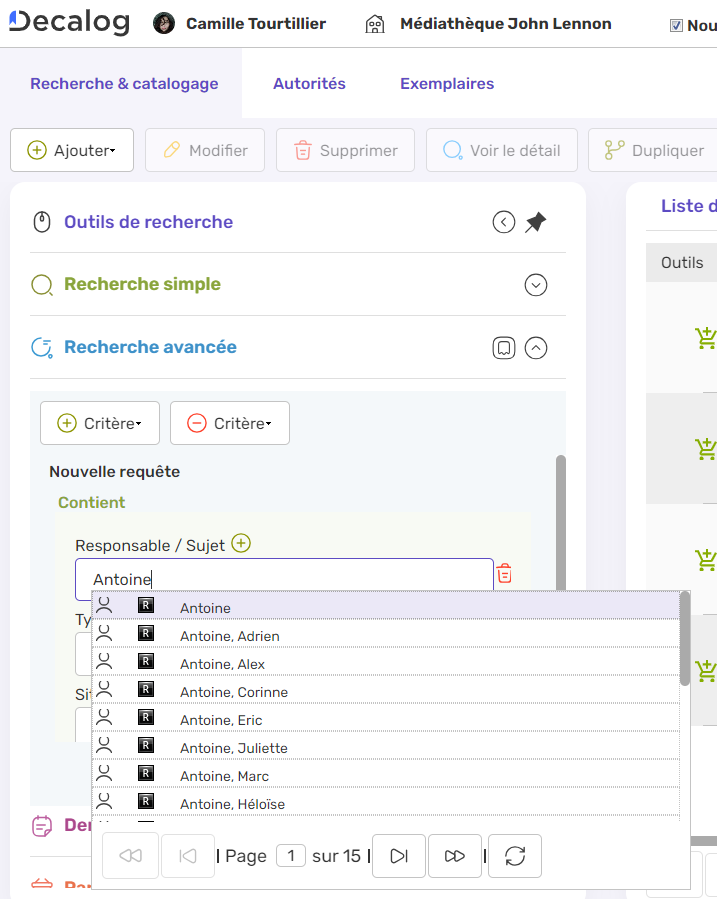Click the advanced search panel scrollbar
Image resolution: width=717 pixels, height=899 pixels.
[x=561, y=523]
